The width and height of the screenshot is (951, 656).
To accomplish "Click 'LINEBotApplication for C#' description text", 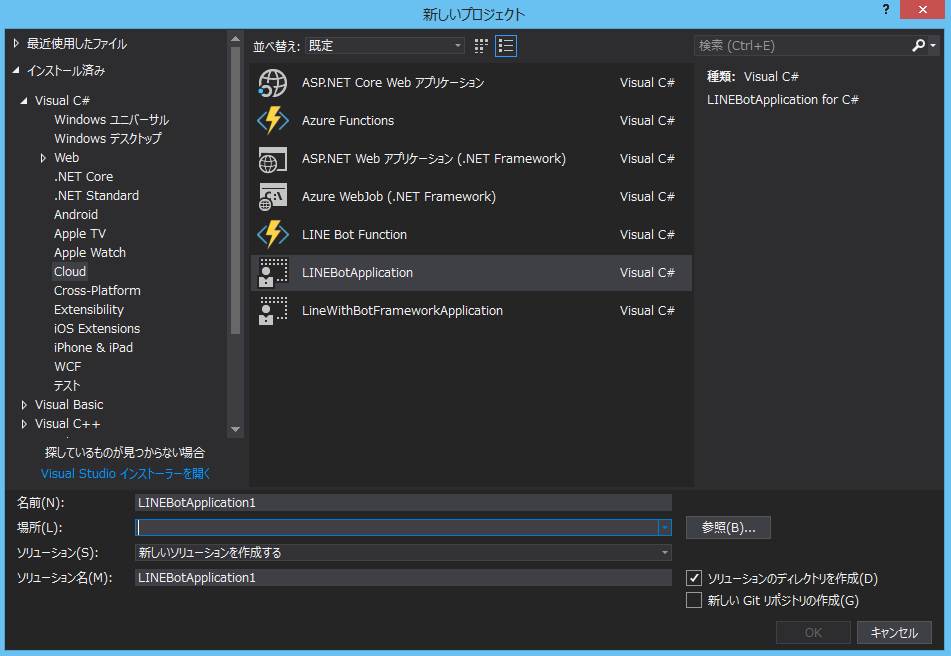I will click(782, 99).
